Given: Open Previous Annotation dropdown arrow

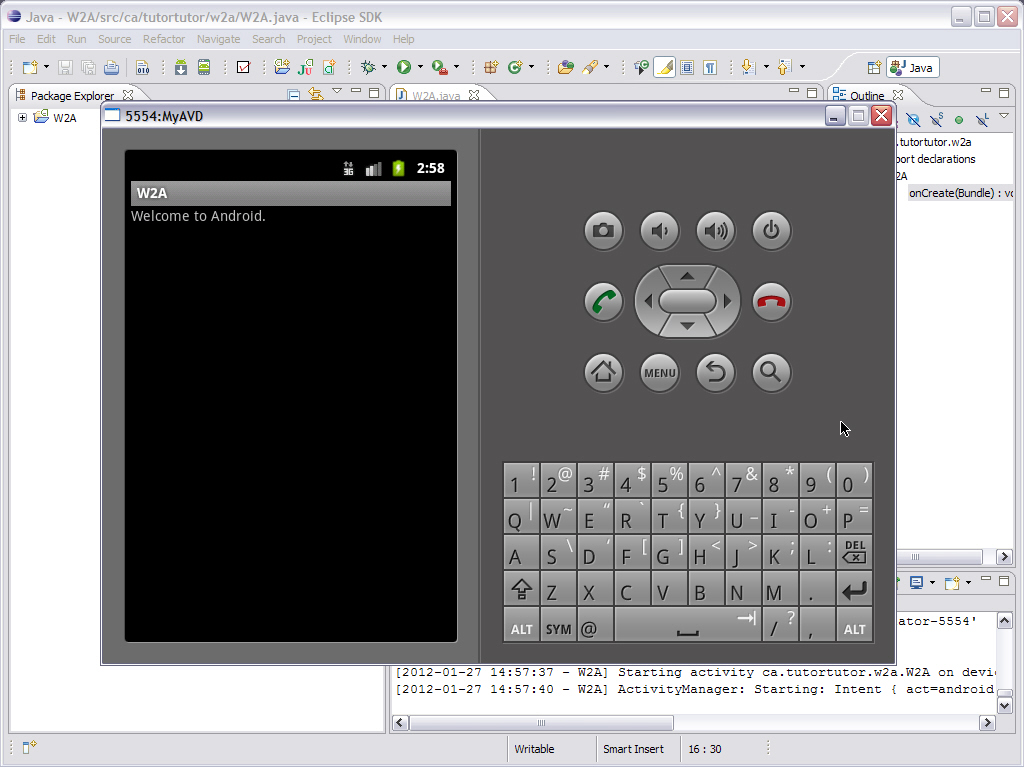Looking at the screenshot, I should (802, 67).
